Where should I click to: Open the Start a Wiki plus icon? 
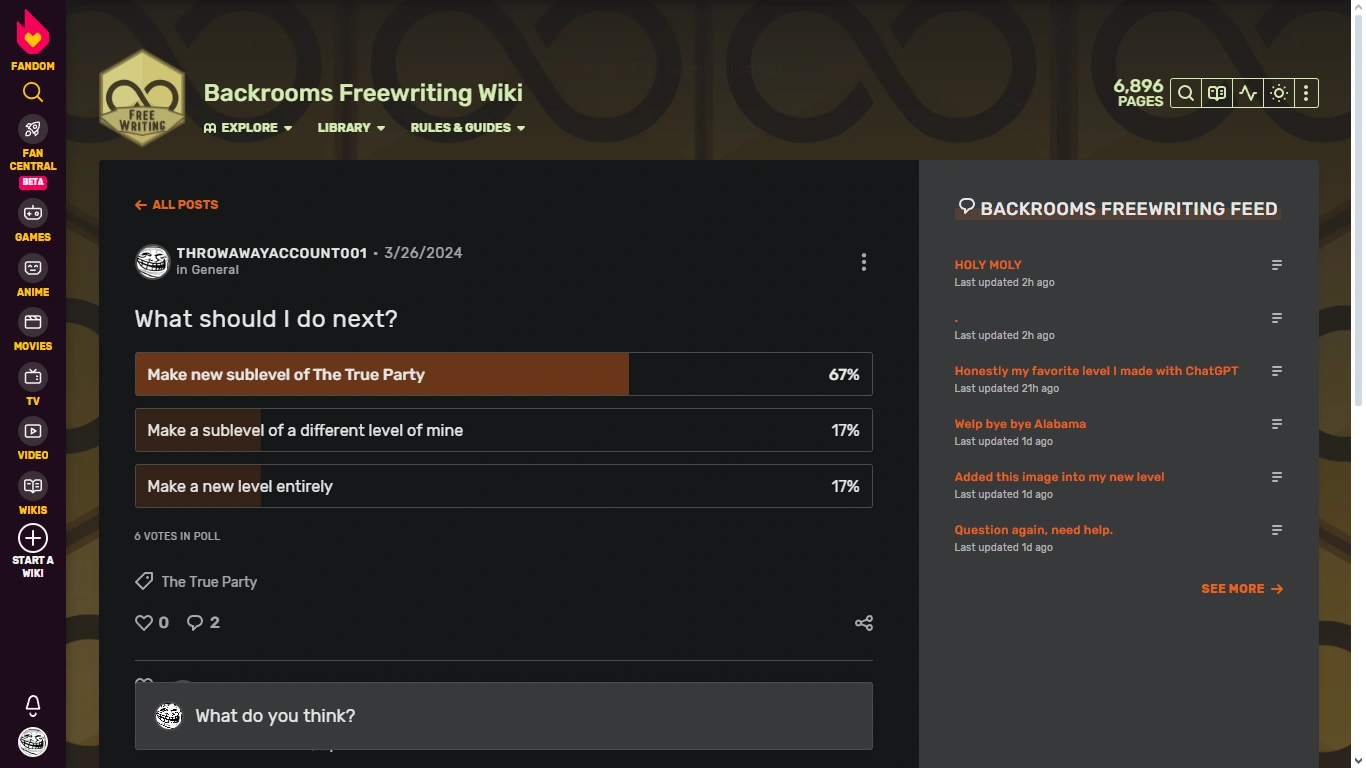point(33,538)
